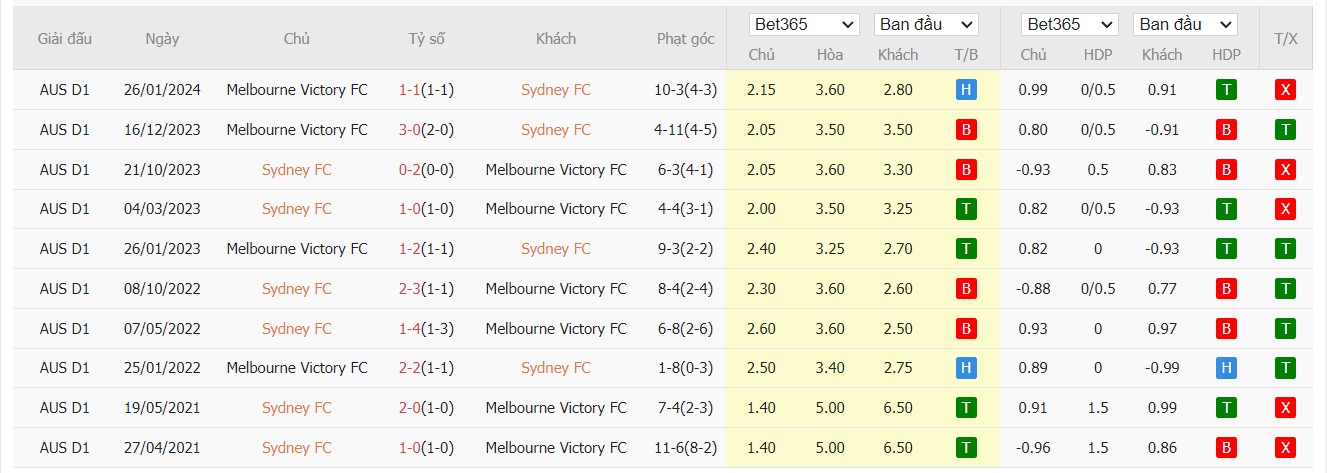Open the 3-0 score link for 16/12/2023
The height and width of the screenshot is (473, 1327).
(409, 130)
